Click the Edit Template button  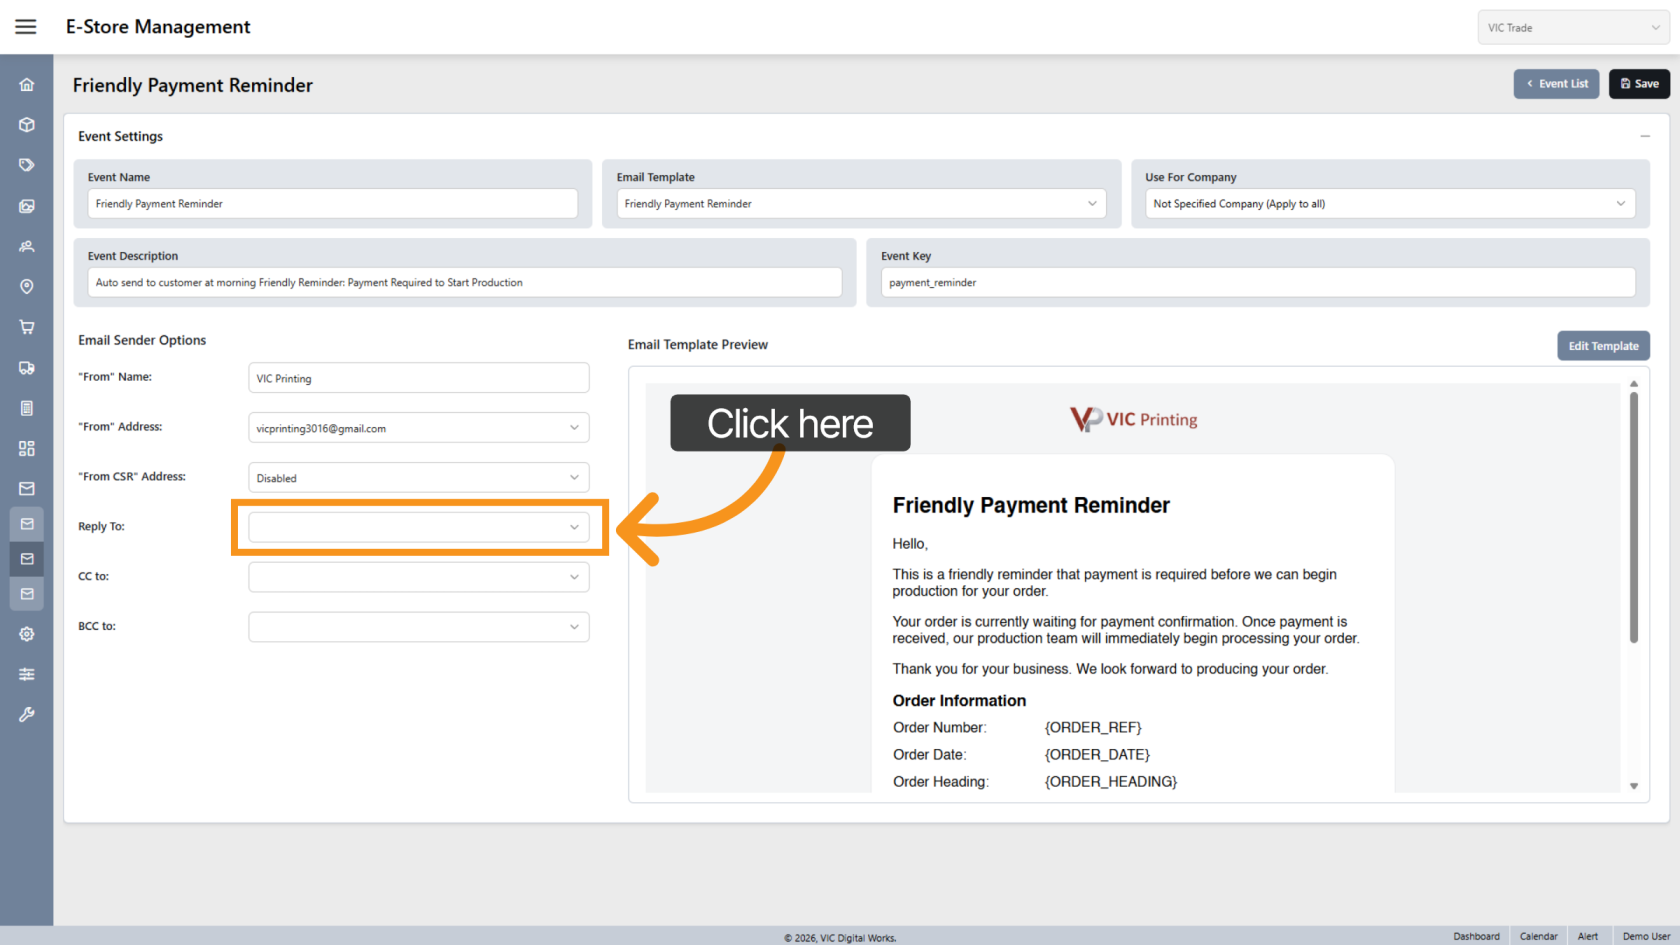coord(1602,346)
